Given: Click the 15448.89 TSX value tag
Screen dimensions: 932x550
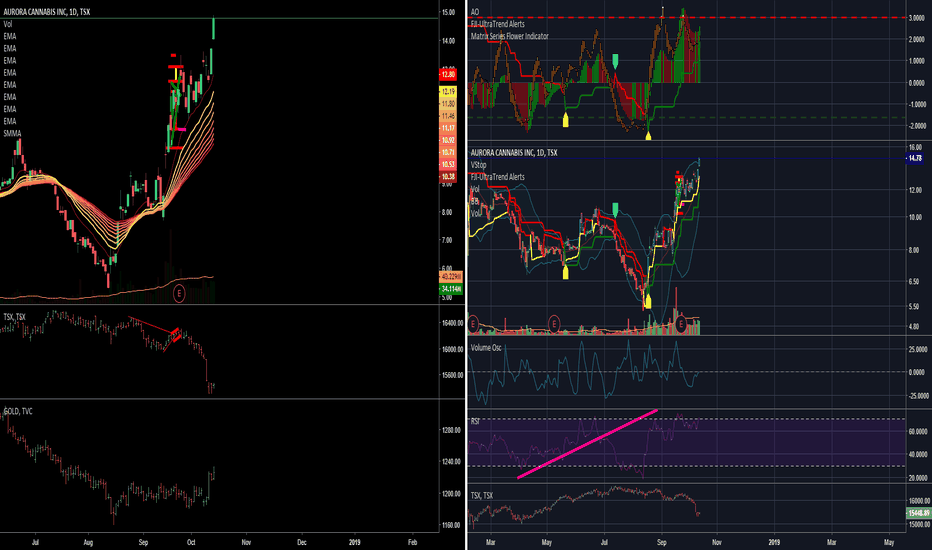Looking at the screenshot, I should (x=918, y=513).
